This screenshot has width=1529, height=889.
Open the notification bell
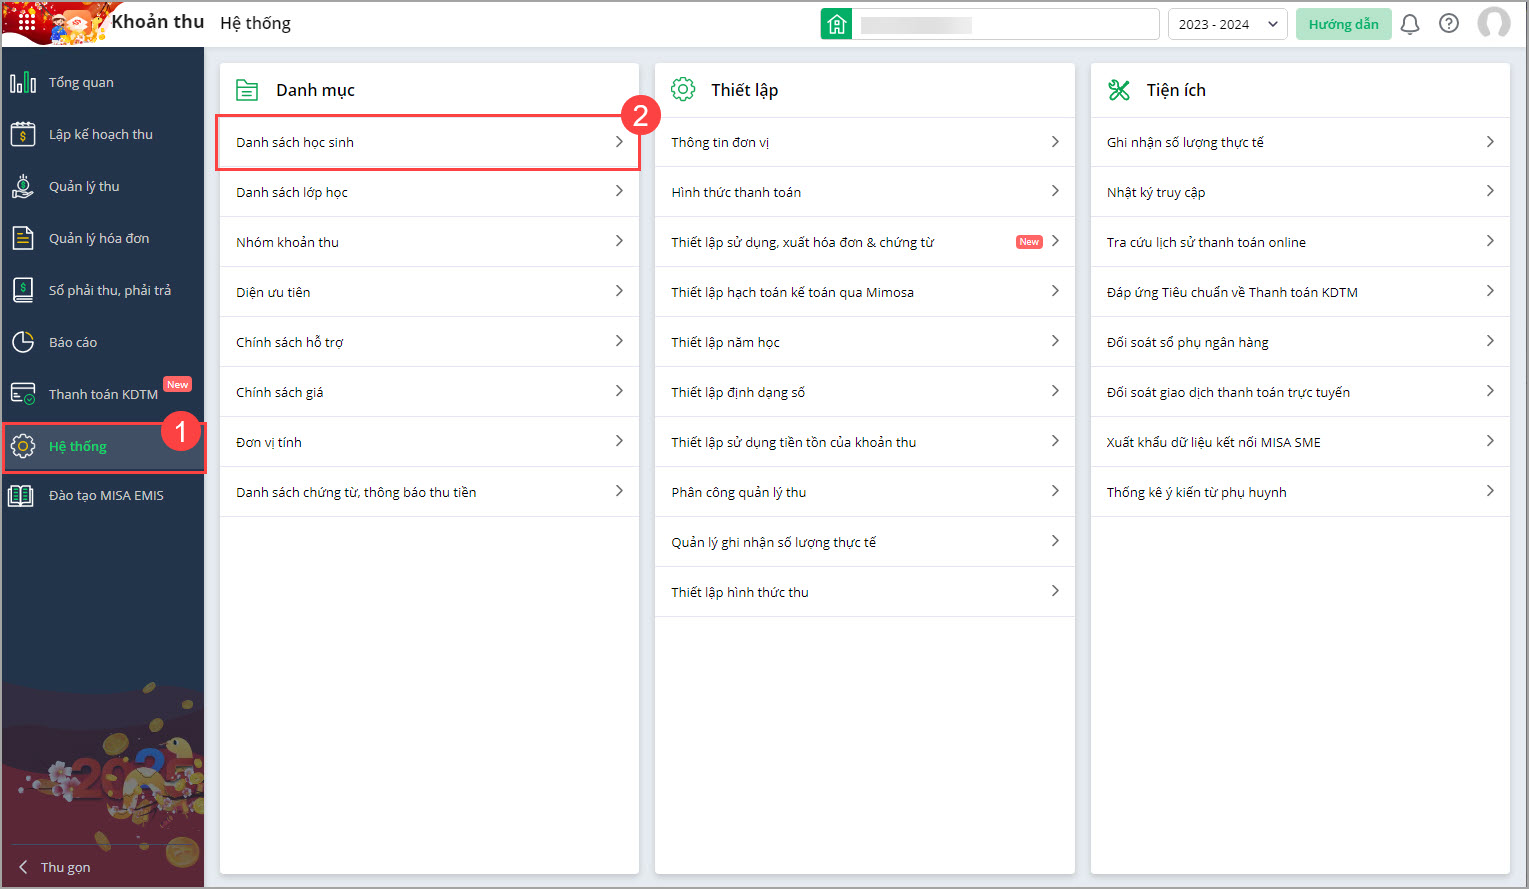coord(1410,24)
